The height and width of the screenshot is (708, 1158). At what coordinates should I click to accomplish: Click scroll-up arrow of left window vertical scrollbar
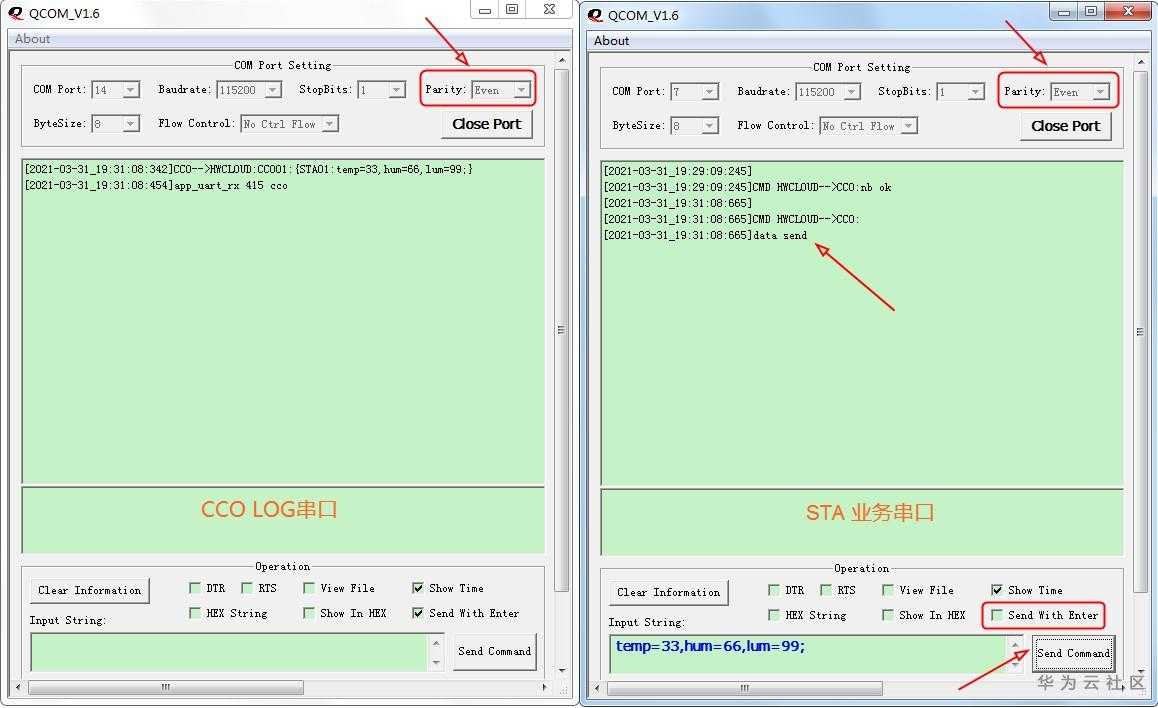pyautogui.click(x=562, y=60)
